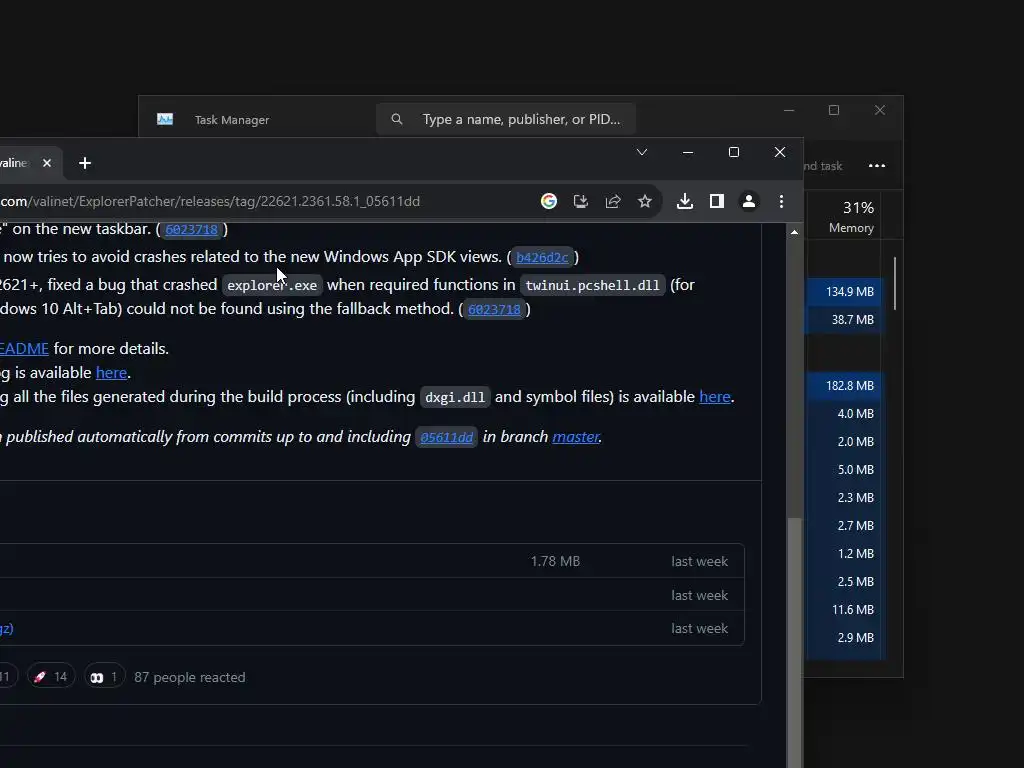1024x768 pixels.
Task: Open the browser tab search chevron
Action: (x=642, y=152)
